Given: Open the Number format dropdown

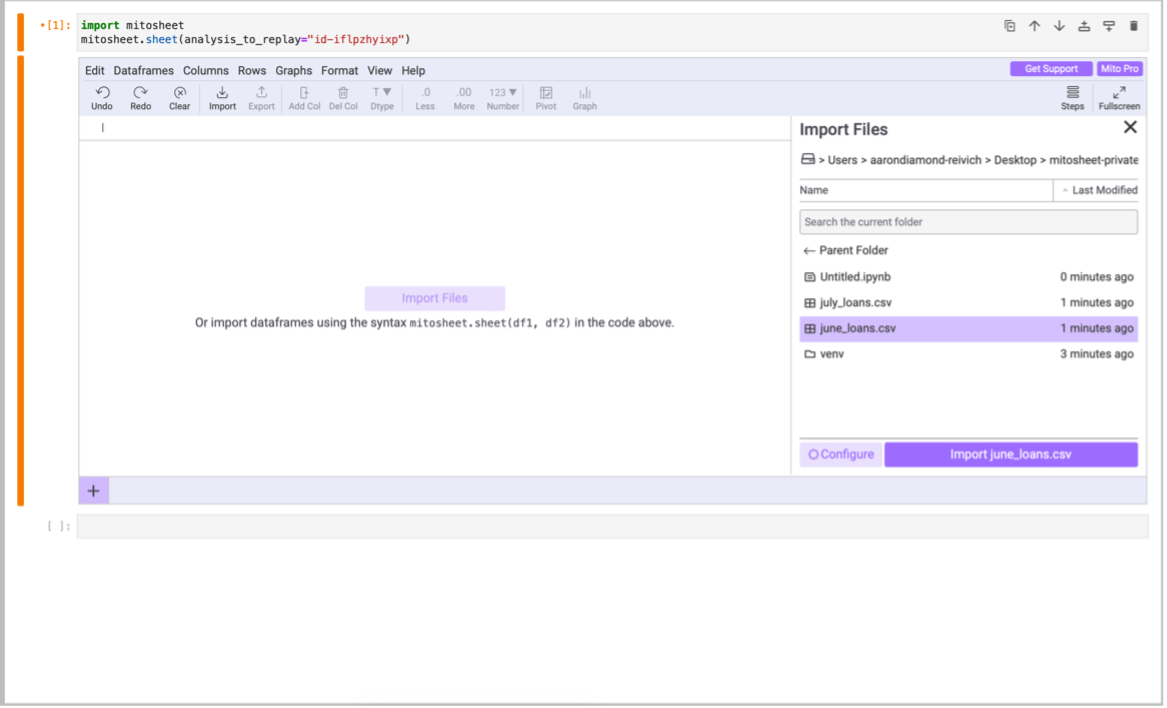Looking at the screenshot, I should pyautogui.click(x=503, y=93).
